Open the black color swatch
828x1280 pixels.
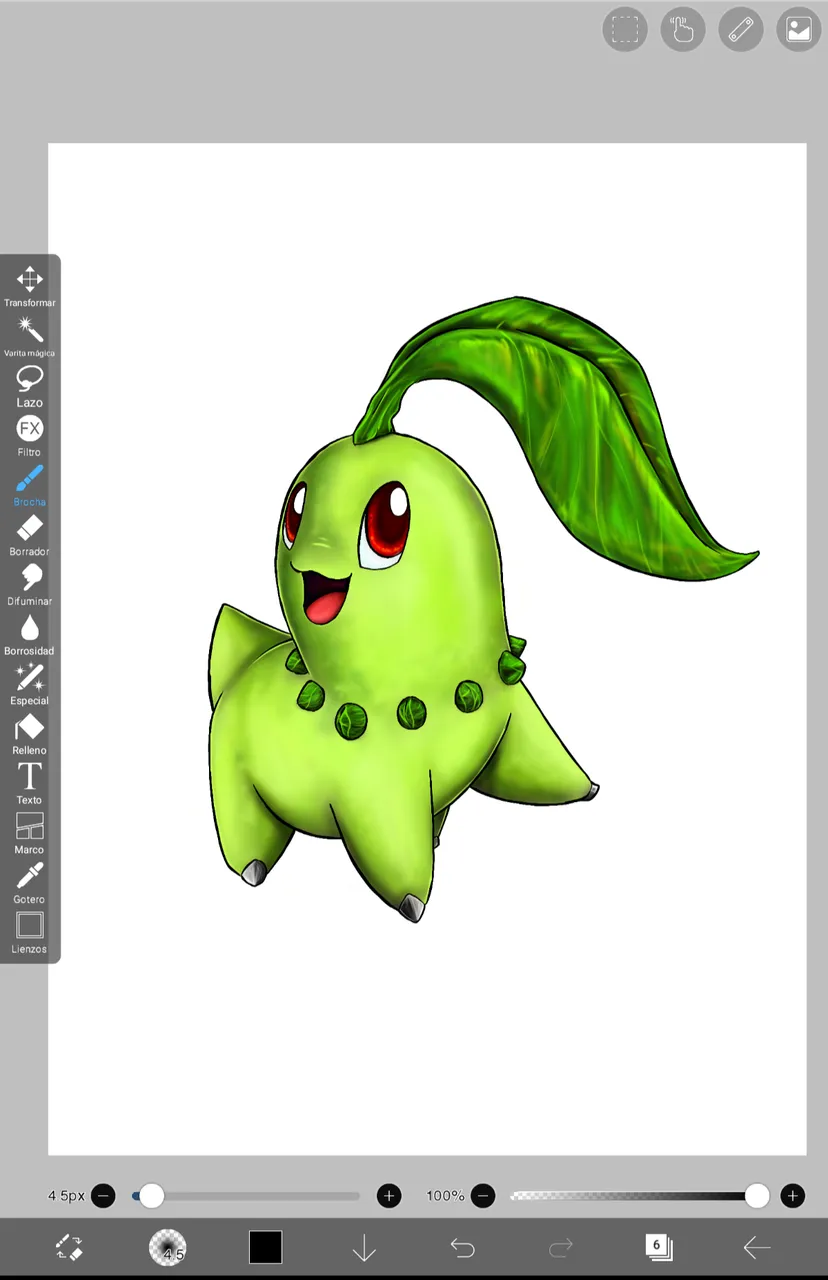265,1247
